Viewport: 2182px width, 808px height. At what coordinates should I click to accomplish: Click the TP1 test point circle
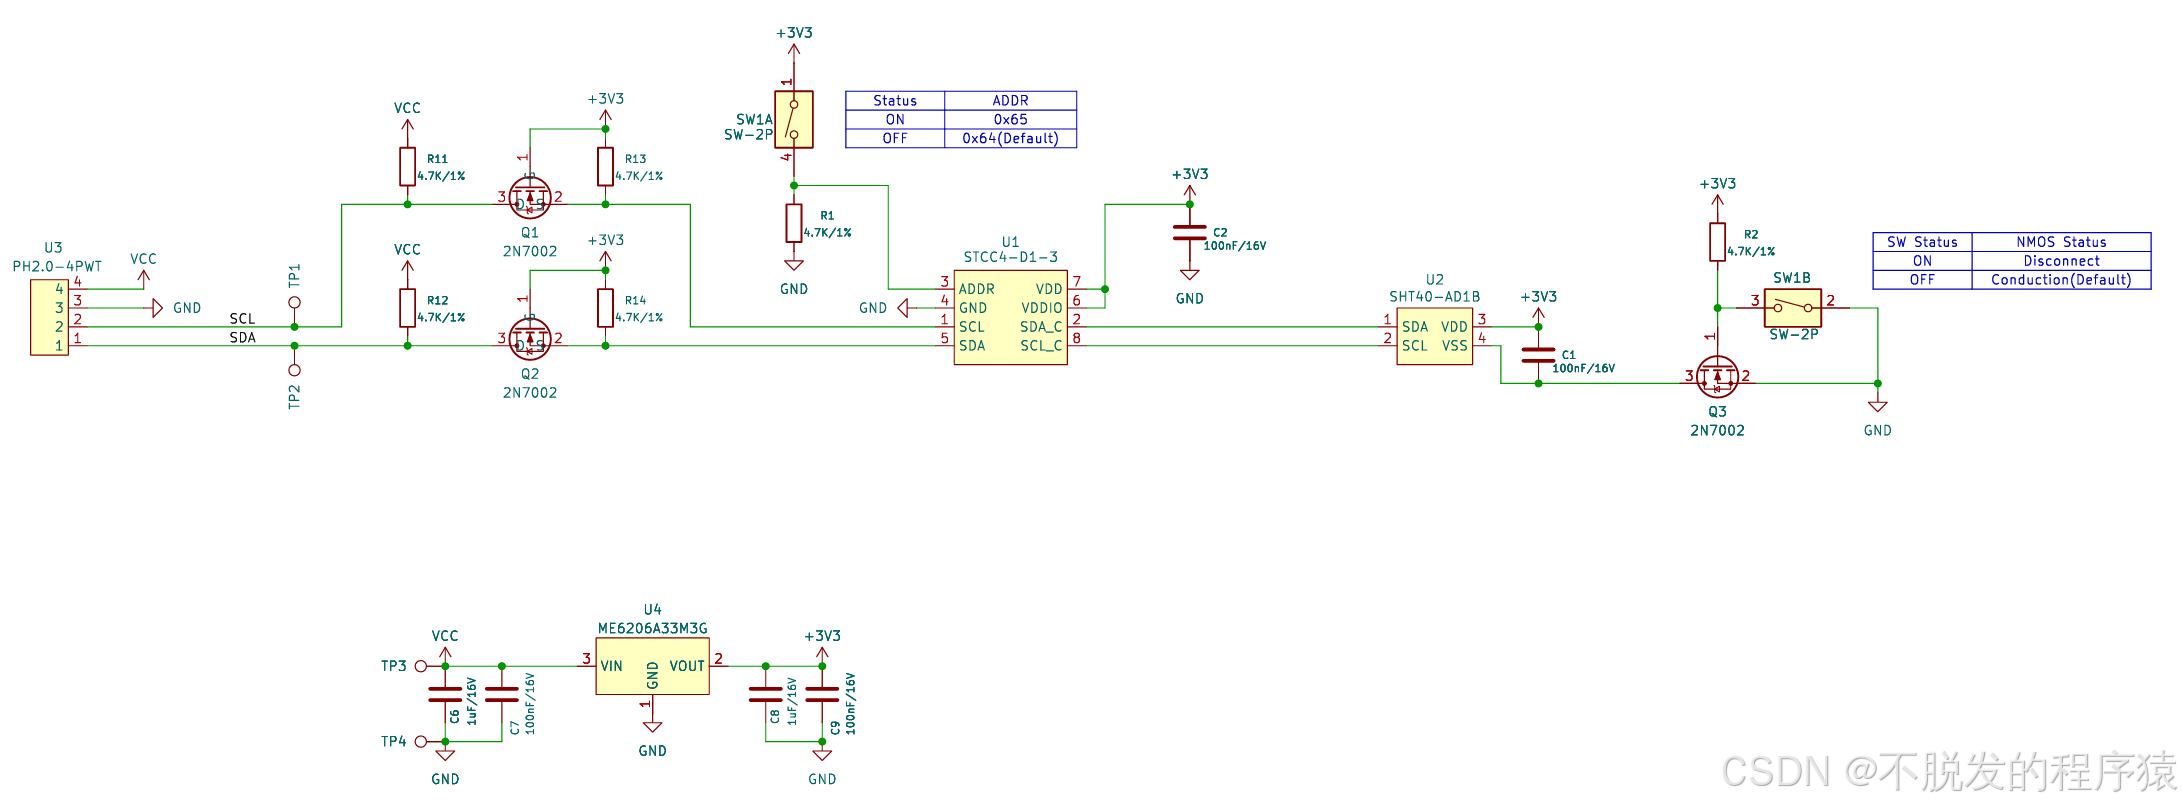point(294,302)
